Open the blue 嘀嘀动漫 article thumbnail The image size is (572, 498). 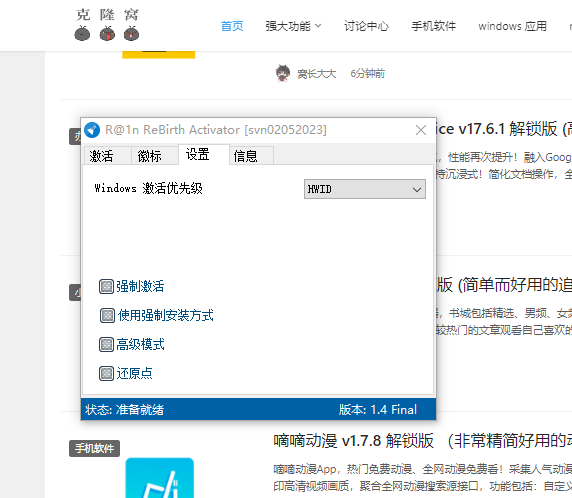(x=160, y=478)
